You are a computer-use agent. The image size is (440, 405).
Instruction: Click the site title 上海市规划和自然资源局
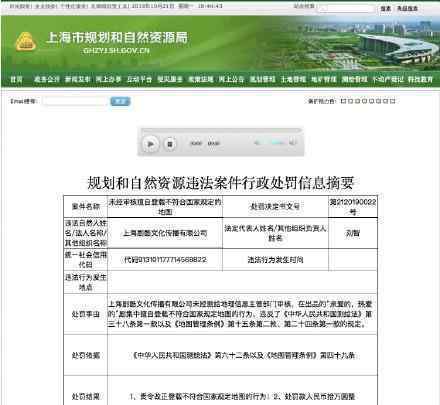117,38
